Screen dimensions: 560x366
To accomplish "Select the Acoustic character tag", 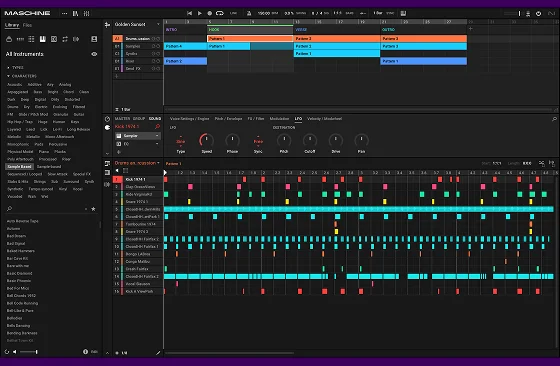I will pos(15,85).
